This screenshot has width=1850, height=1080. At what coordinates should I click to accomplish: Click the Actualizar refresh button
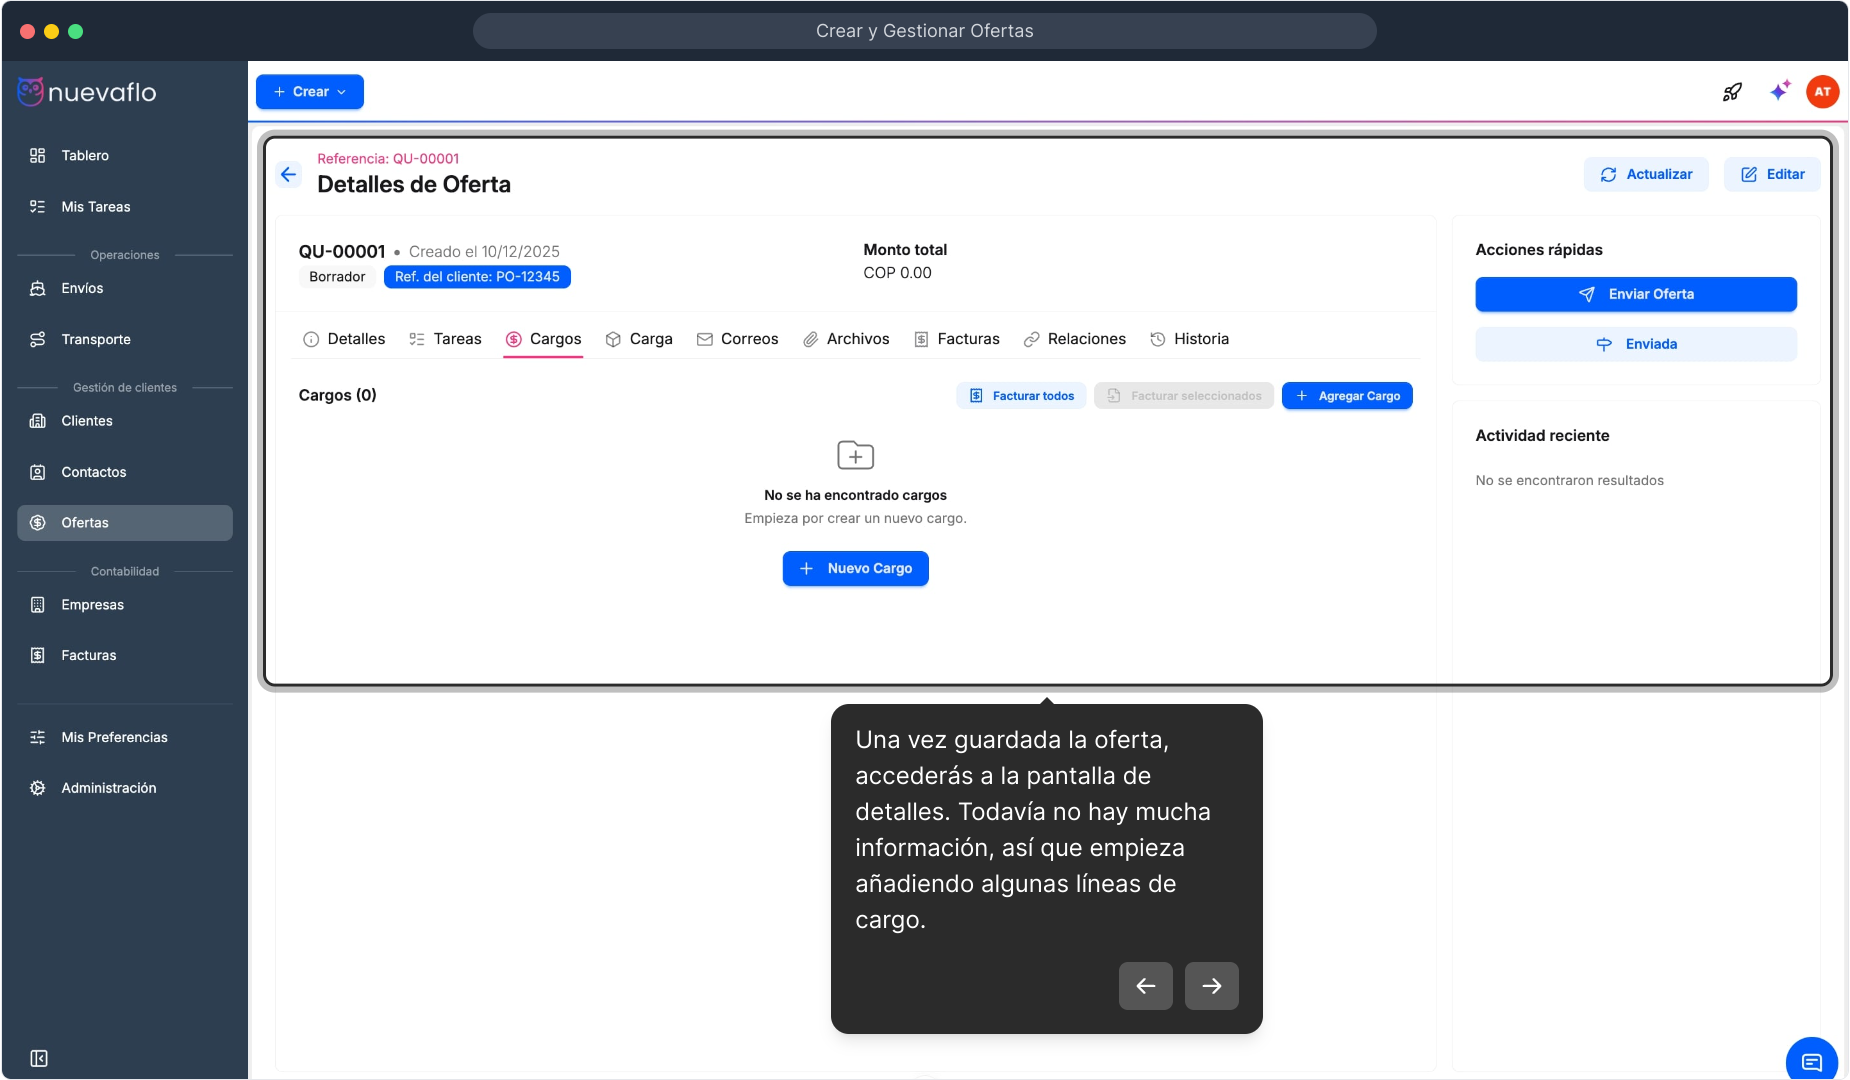[x=1646, y=175]
